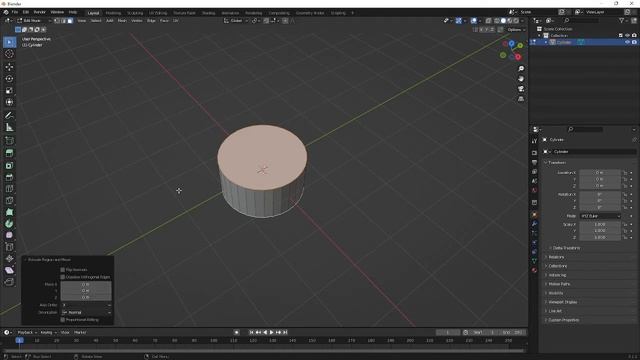Select the Bevel tool
This screenshot has width=640, height=360.
pos(9,177)
